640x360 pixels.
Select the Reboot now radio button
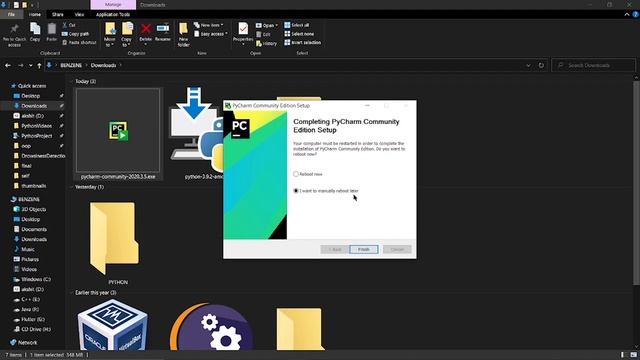296,174
